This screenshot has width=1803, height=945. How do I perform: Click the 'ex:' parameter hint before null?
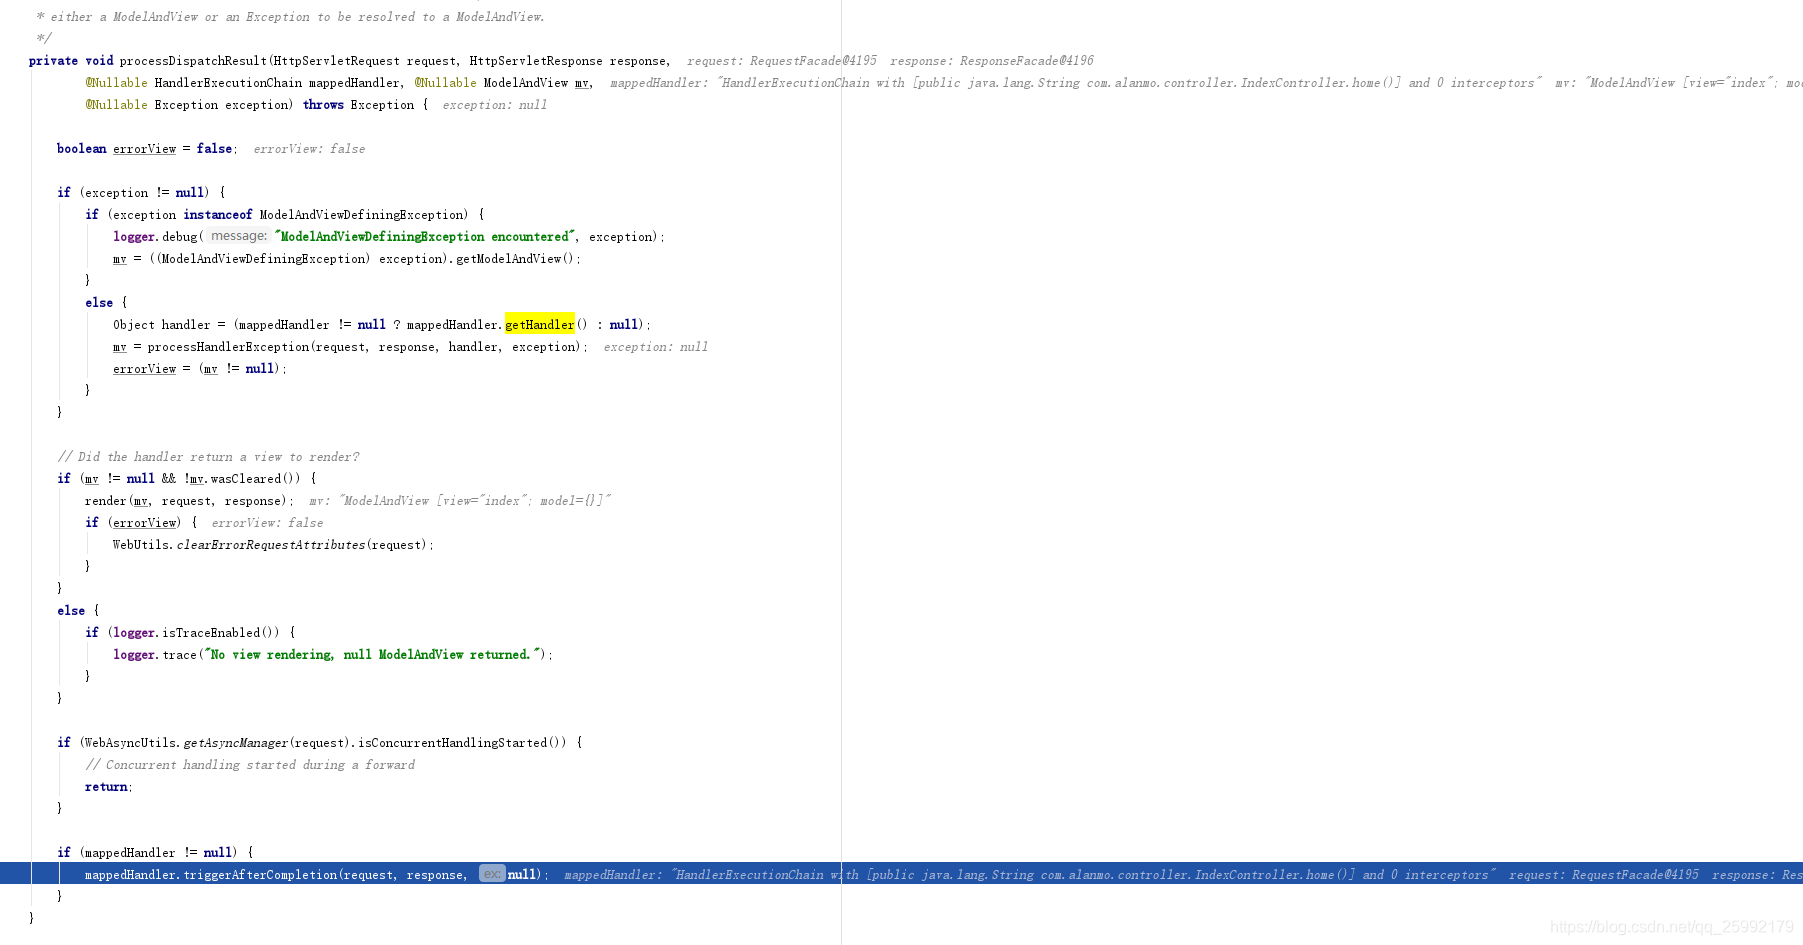click(x=492, y=874)
